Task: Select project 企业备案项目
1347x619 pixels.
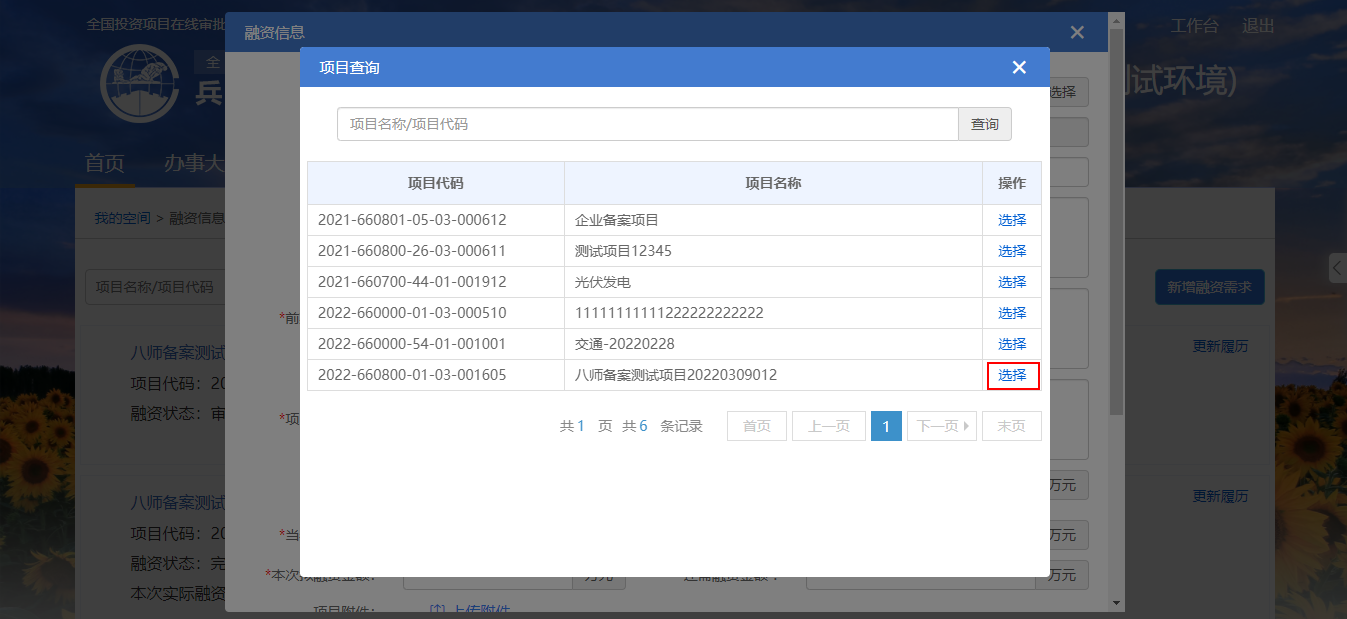Action: tap(1012, 220)
